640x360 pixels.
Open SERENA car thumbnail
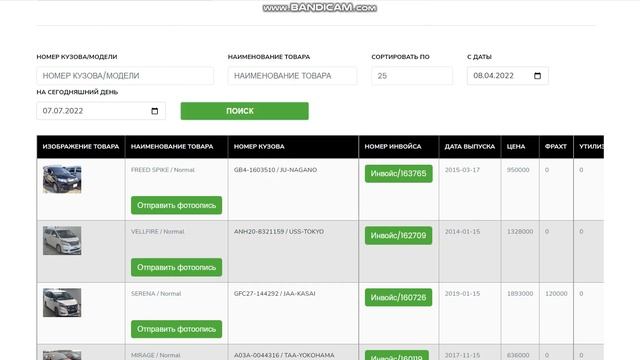coord(62,303)
